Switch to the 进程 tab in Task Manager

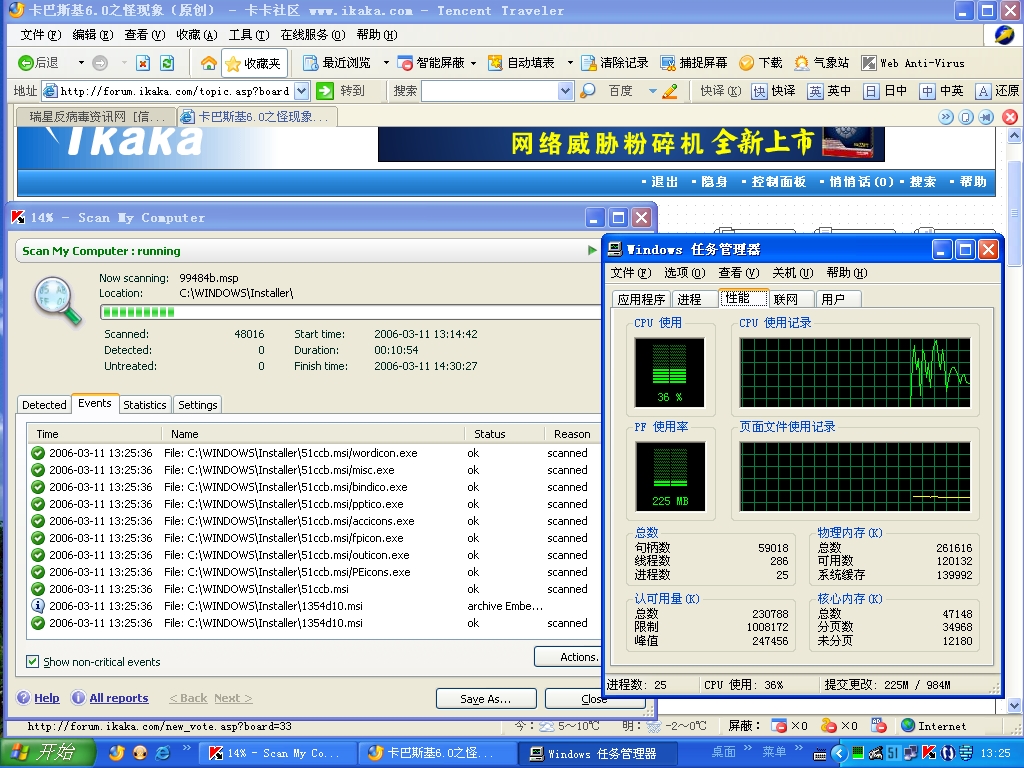tap(689, 299)
